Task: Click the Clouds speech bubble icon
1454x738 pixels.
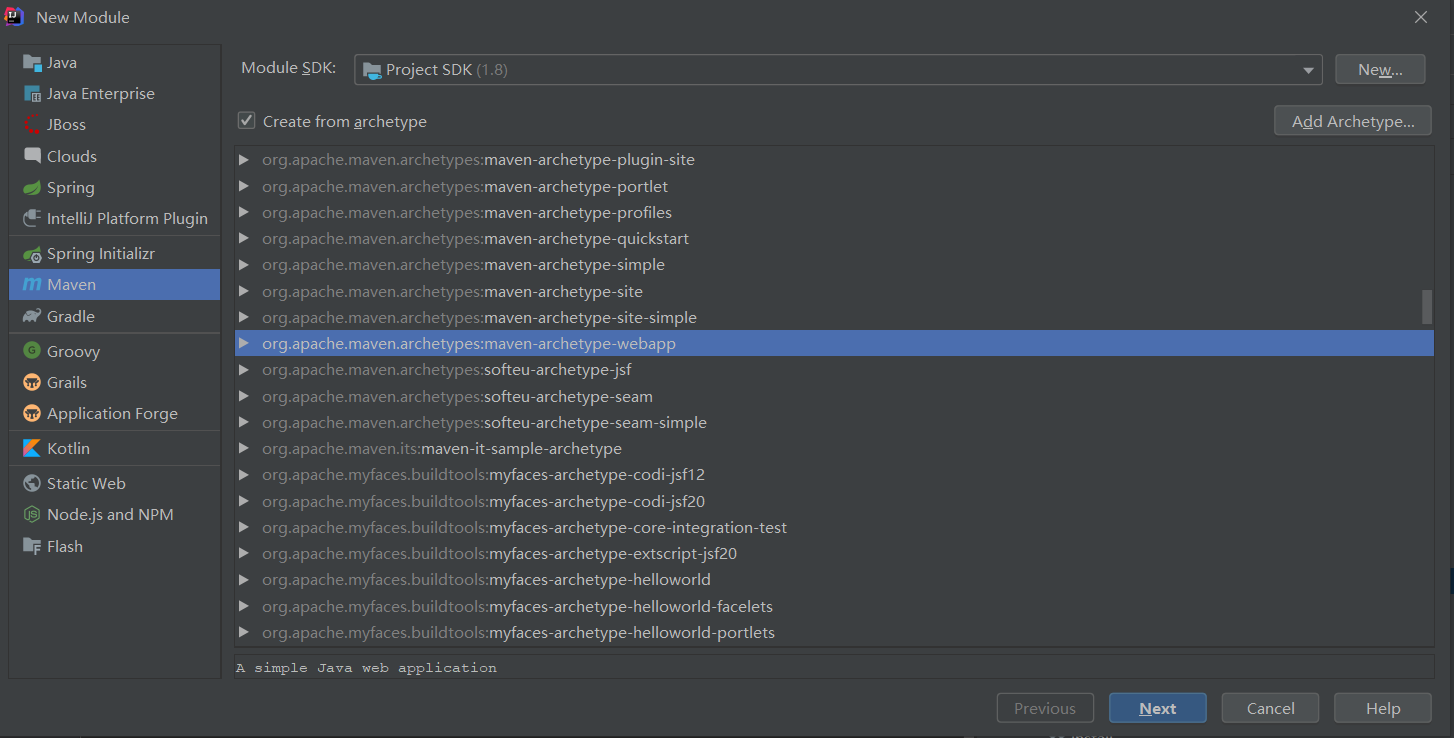Action: coord(32,156)
